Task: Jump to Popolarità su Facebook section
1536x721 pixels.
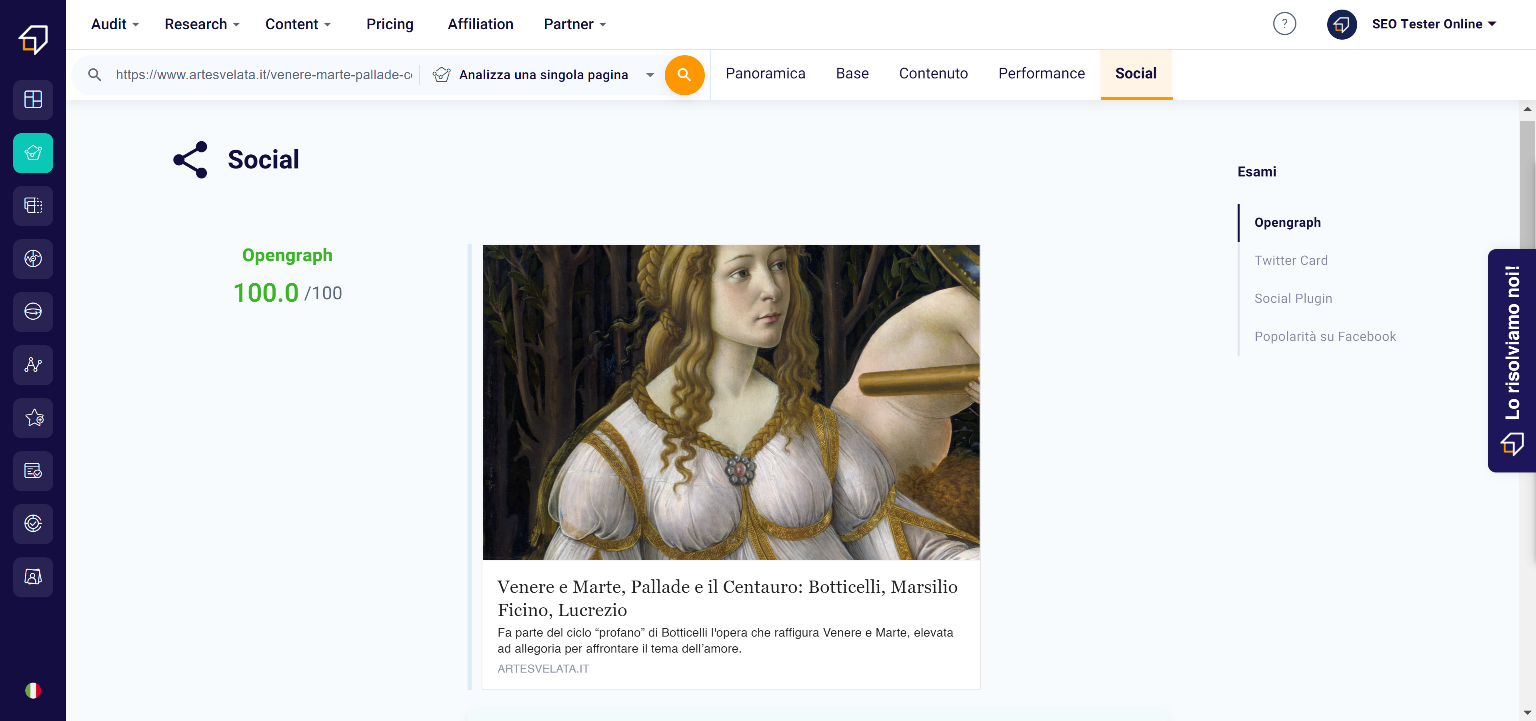Action: pyautogui.click(x=1325, y=337)
